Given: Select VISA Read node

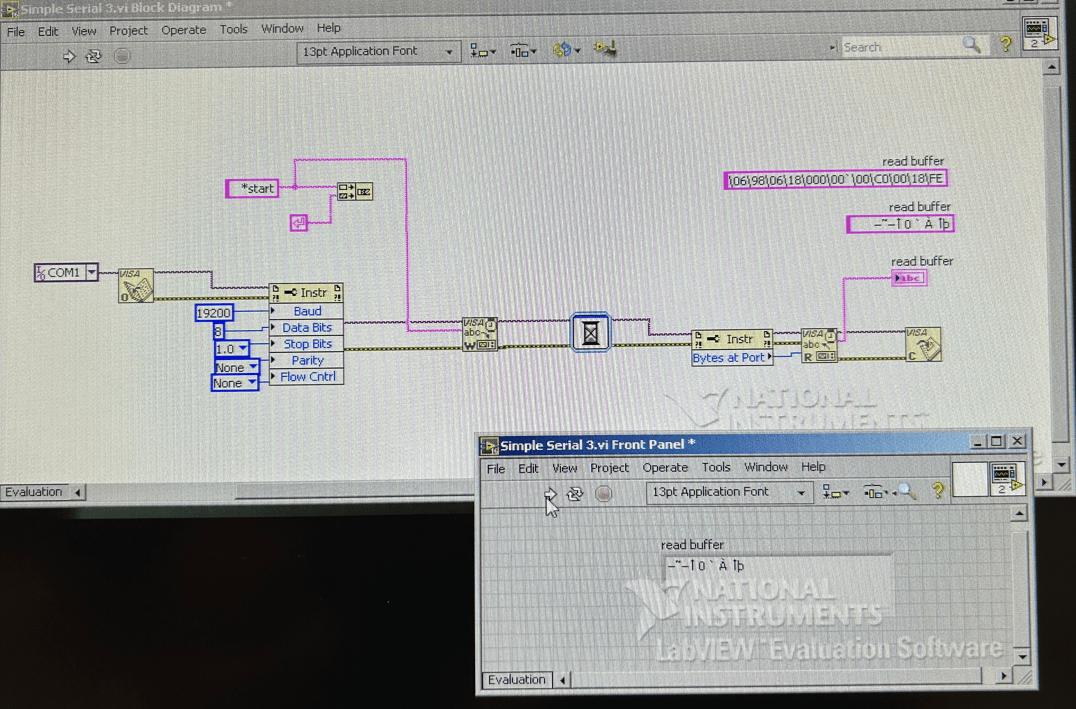Looking at the screenshot, I should tap(819, 346).
